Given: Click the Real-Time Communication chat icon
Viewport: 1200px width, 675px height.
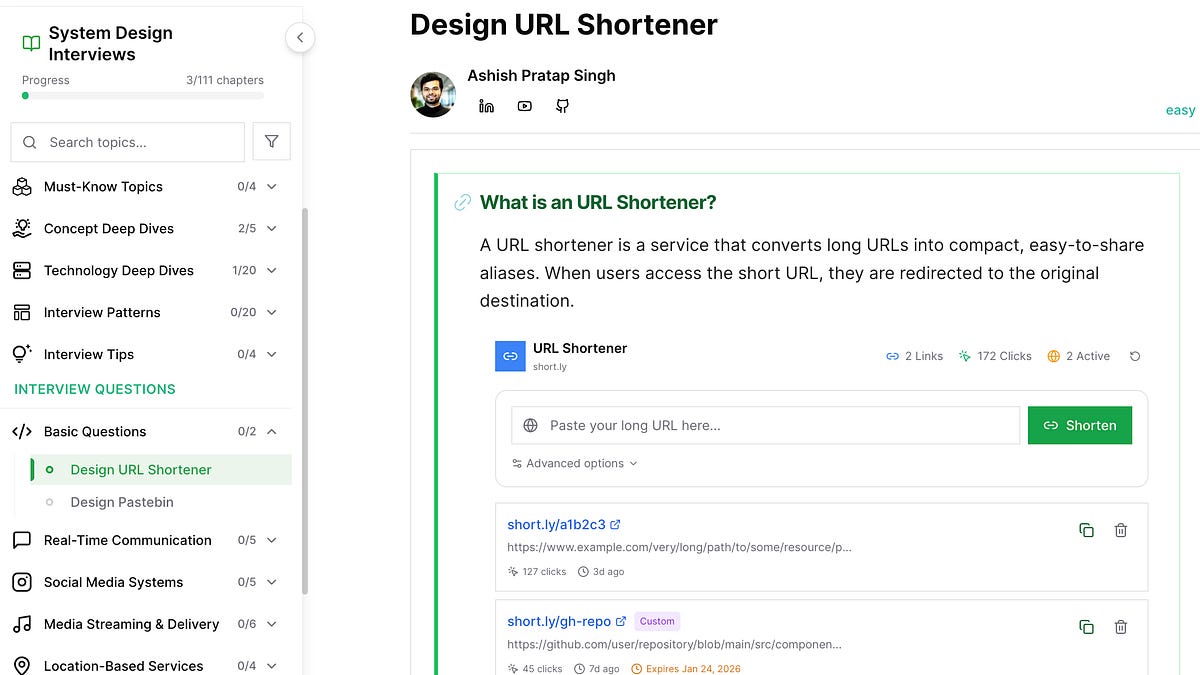Looking at the screenshot, I should 22,540.
